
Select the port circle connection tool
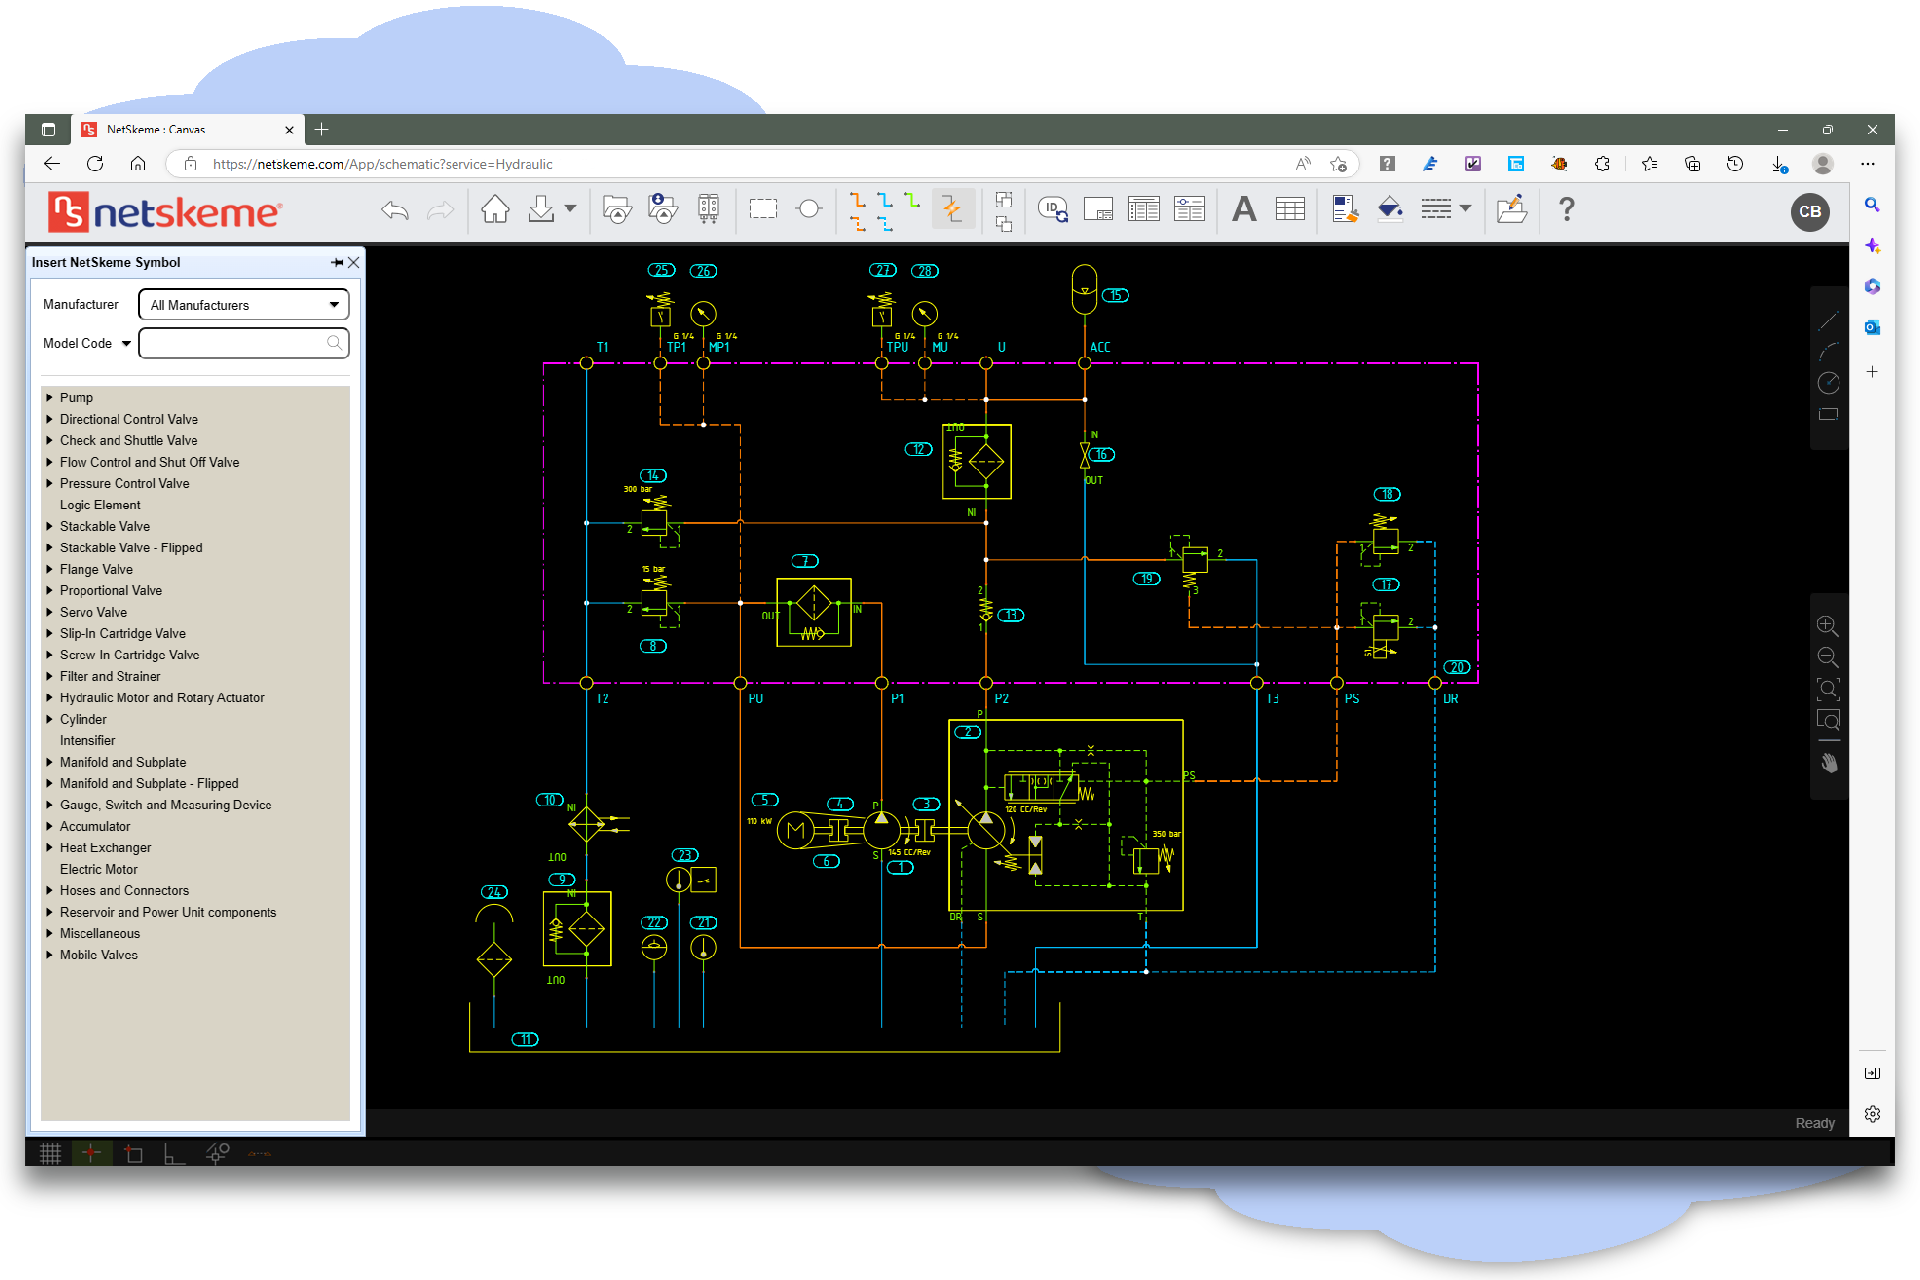[809, 209]
